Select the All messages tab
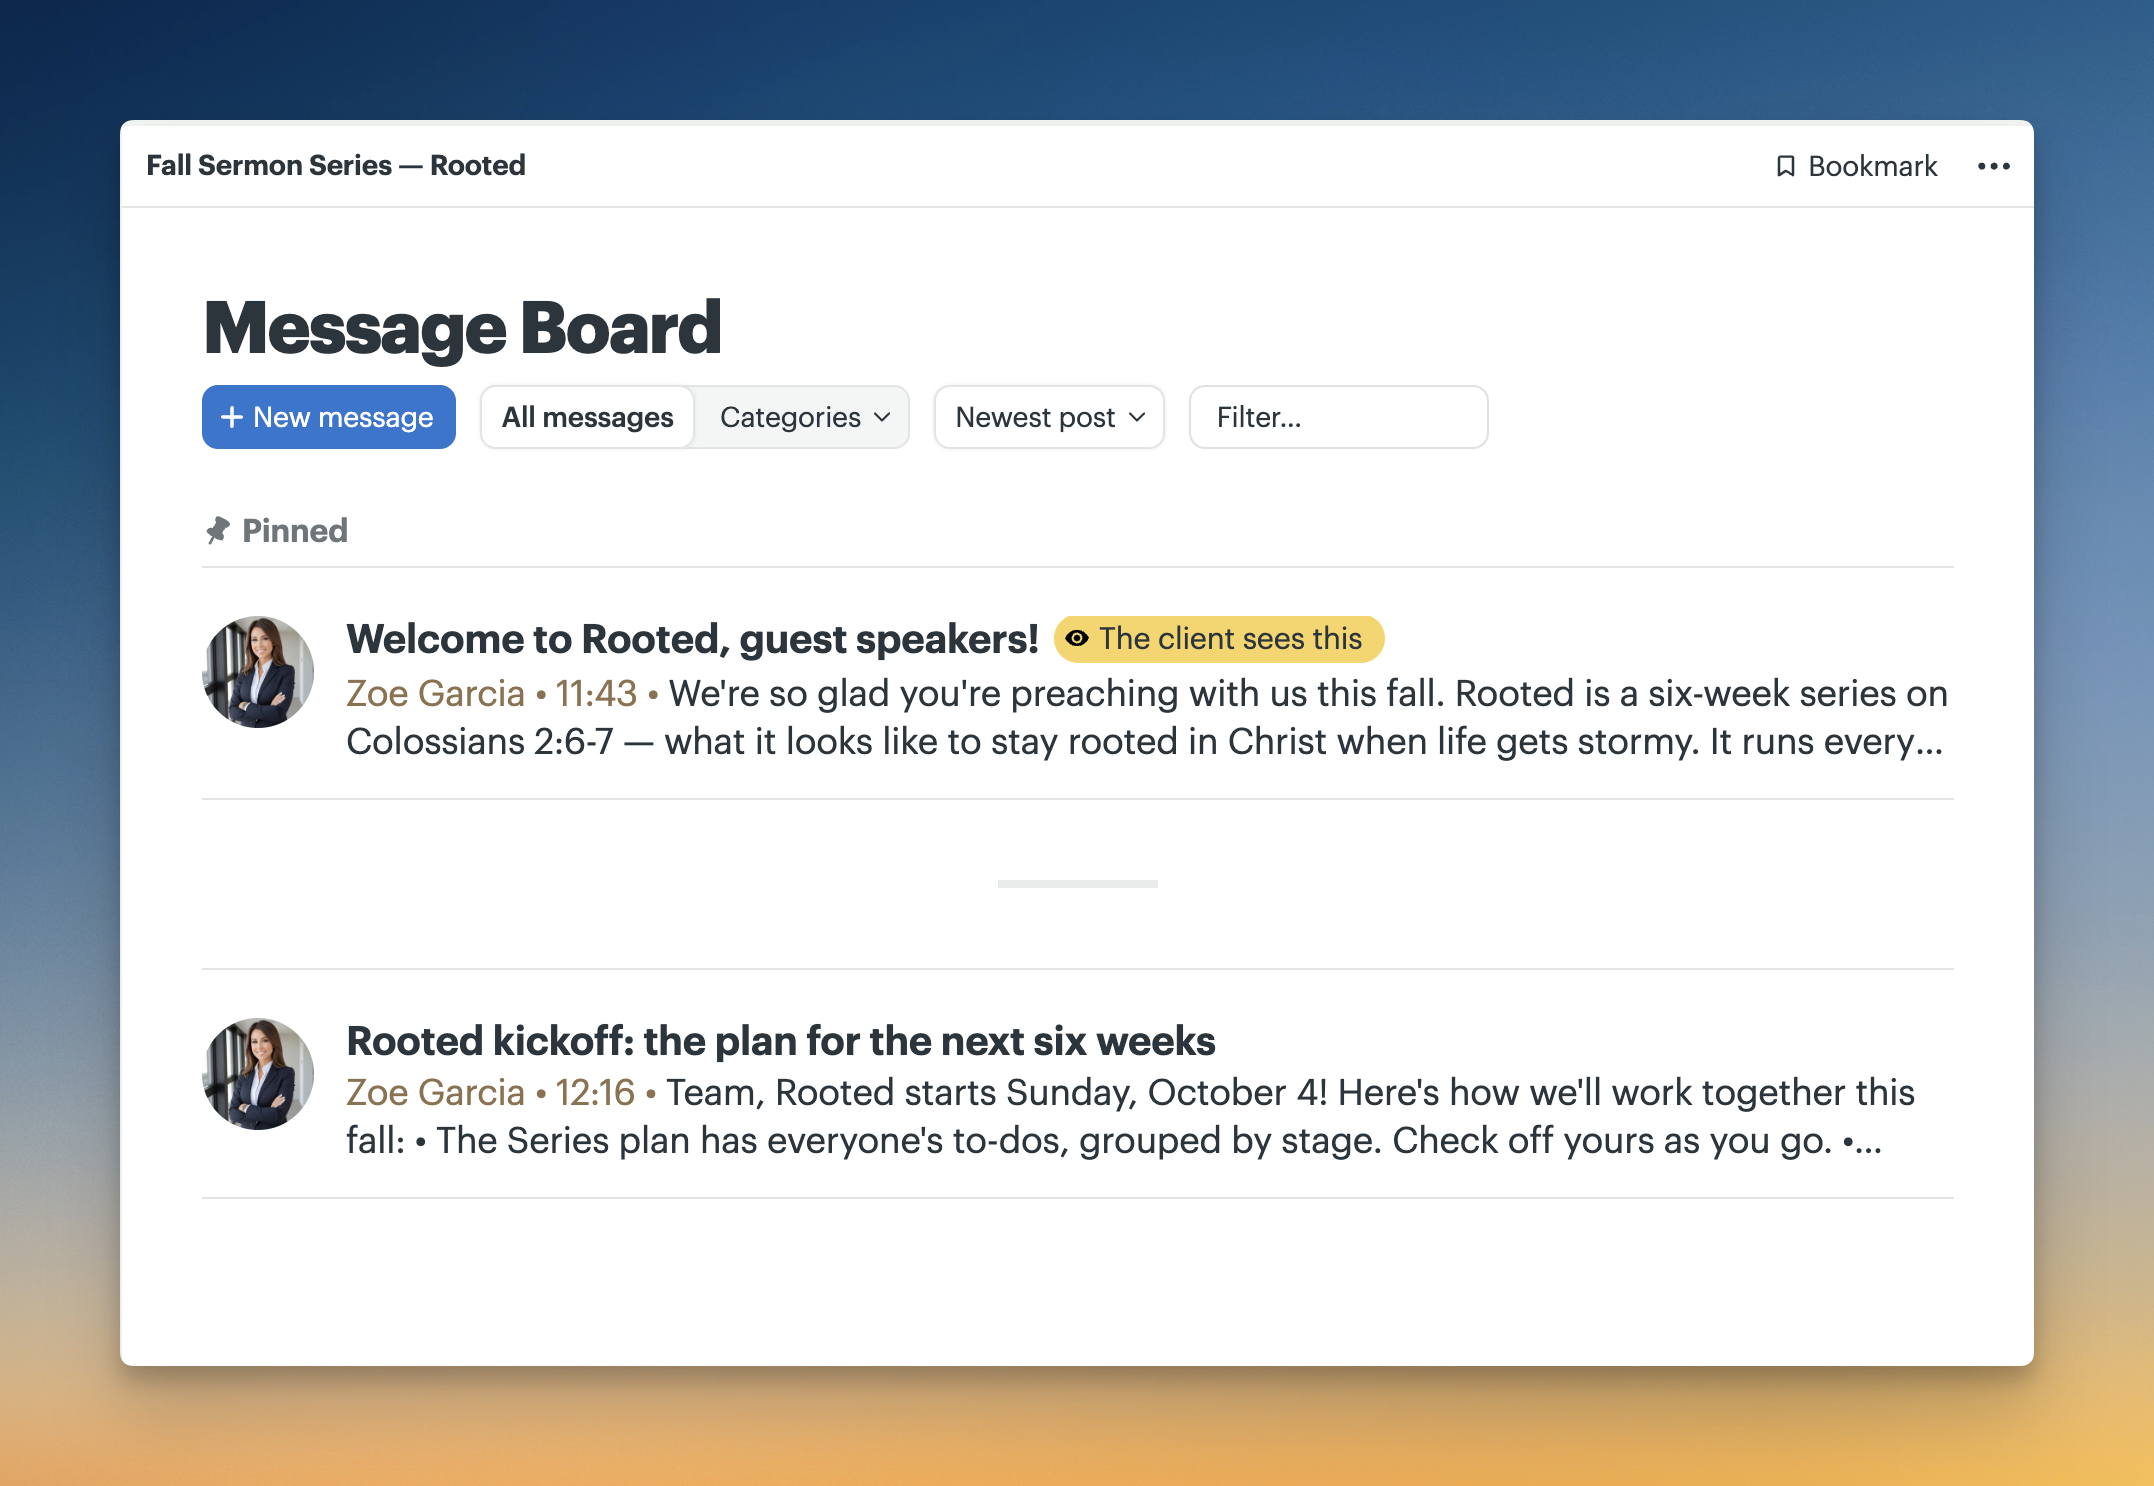 pos(587,417)
